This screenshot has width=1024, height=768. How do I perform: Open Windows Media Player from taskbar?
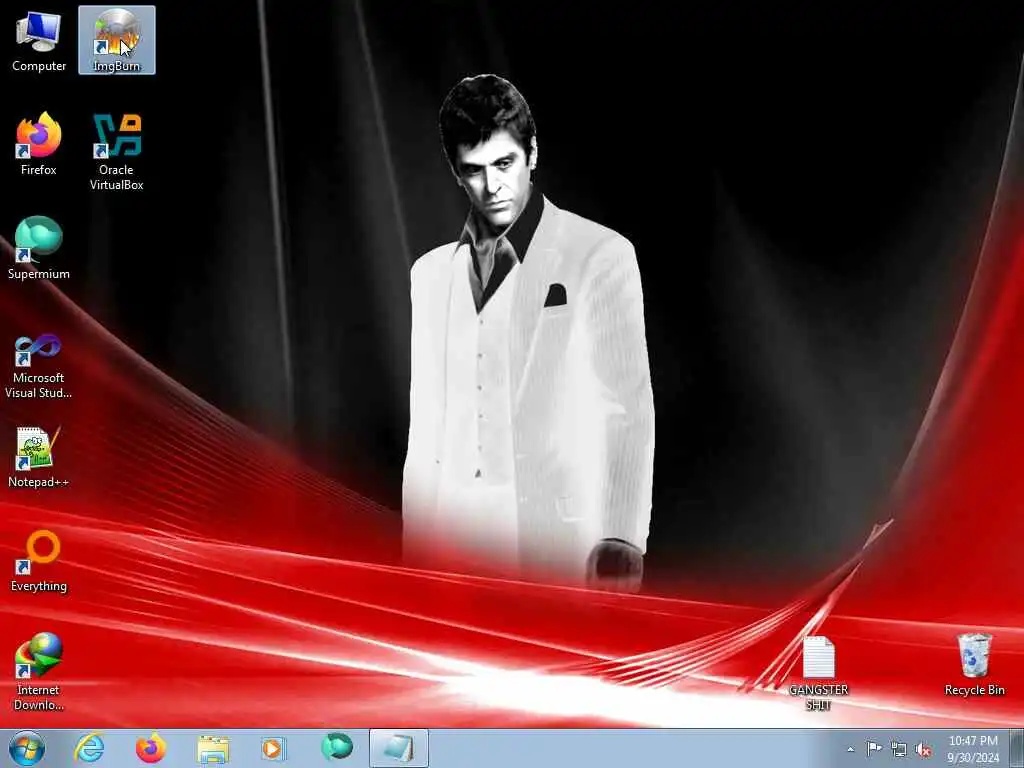[274, 748]
